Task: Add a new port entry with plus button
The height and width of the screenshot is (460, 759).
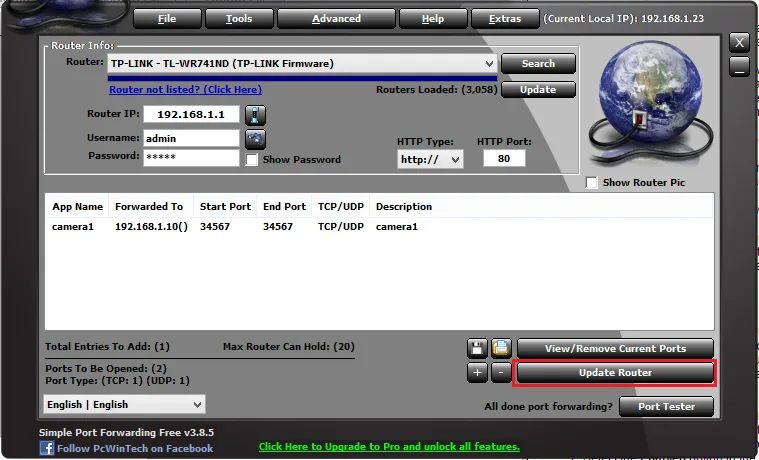Action: tap(477, 372)
